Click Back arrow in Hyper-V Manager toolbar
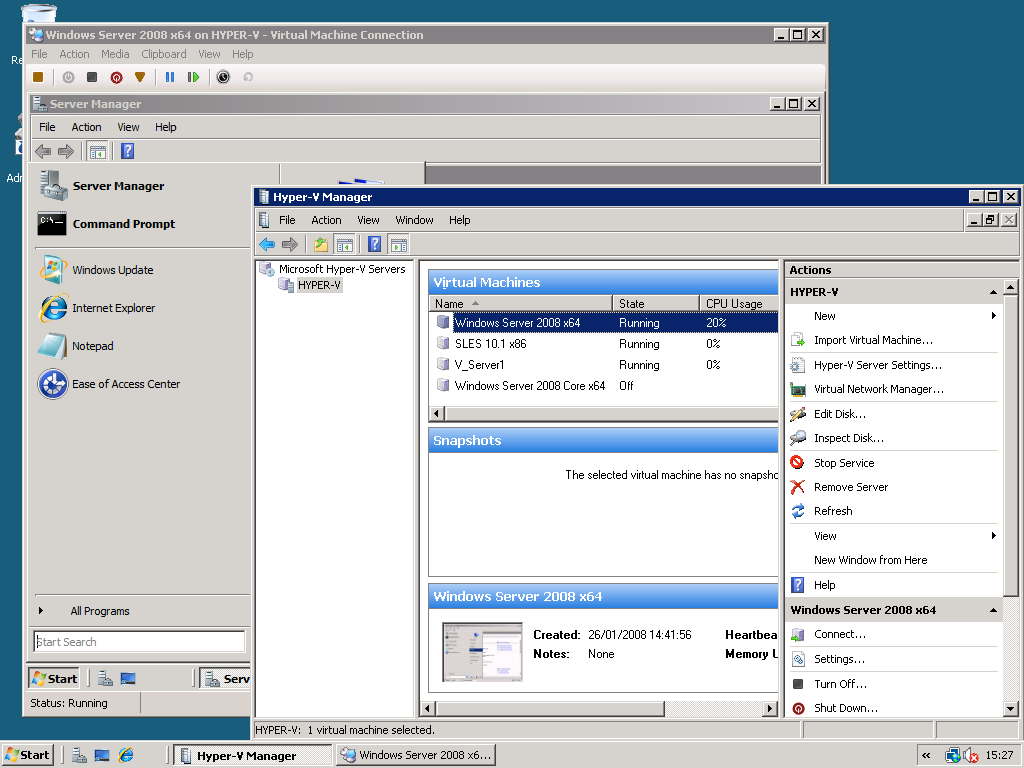 pos(267,244)
